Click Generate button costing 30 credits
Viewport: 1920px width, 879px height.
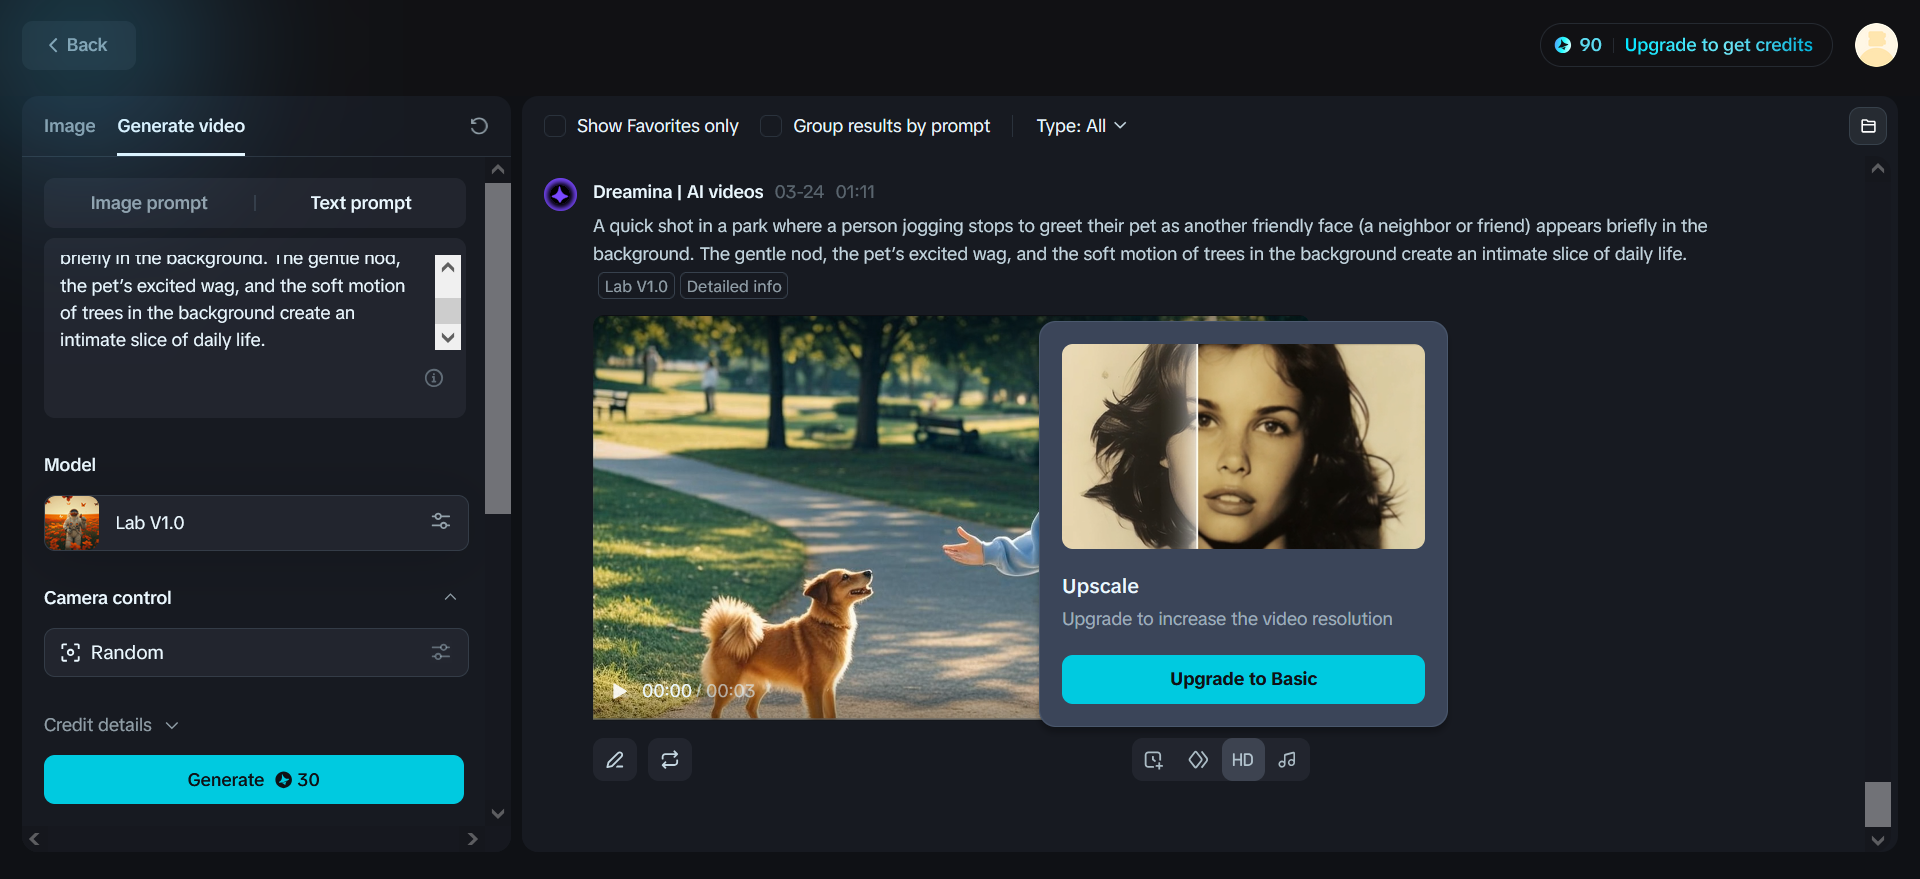(254, 779)
